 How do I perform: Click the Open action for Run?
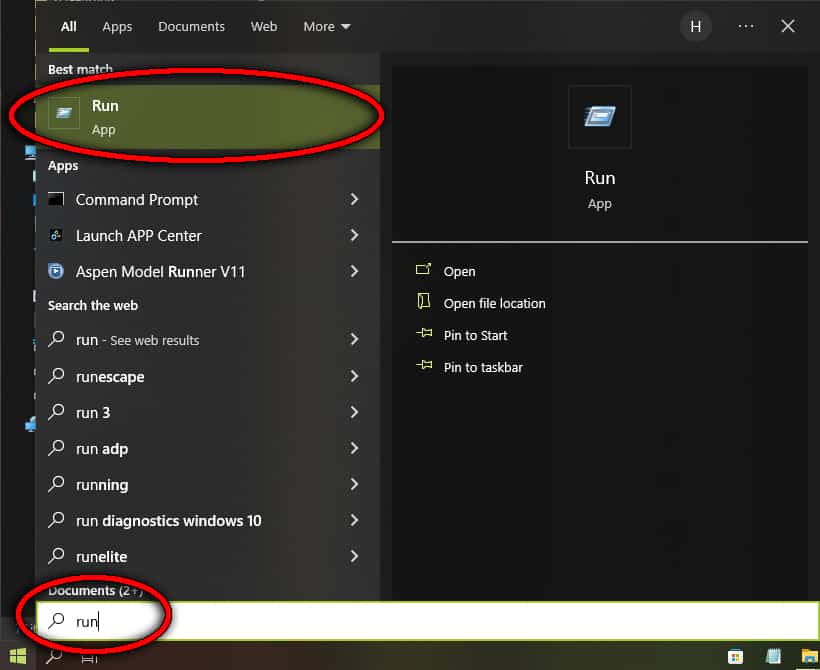point(459,271)
